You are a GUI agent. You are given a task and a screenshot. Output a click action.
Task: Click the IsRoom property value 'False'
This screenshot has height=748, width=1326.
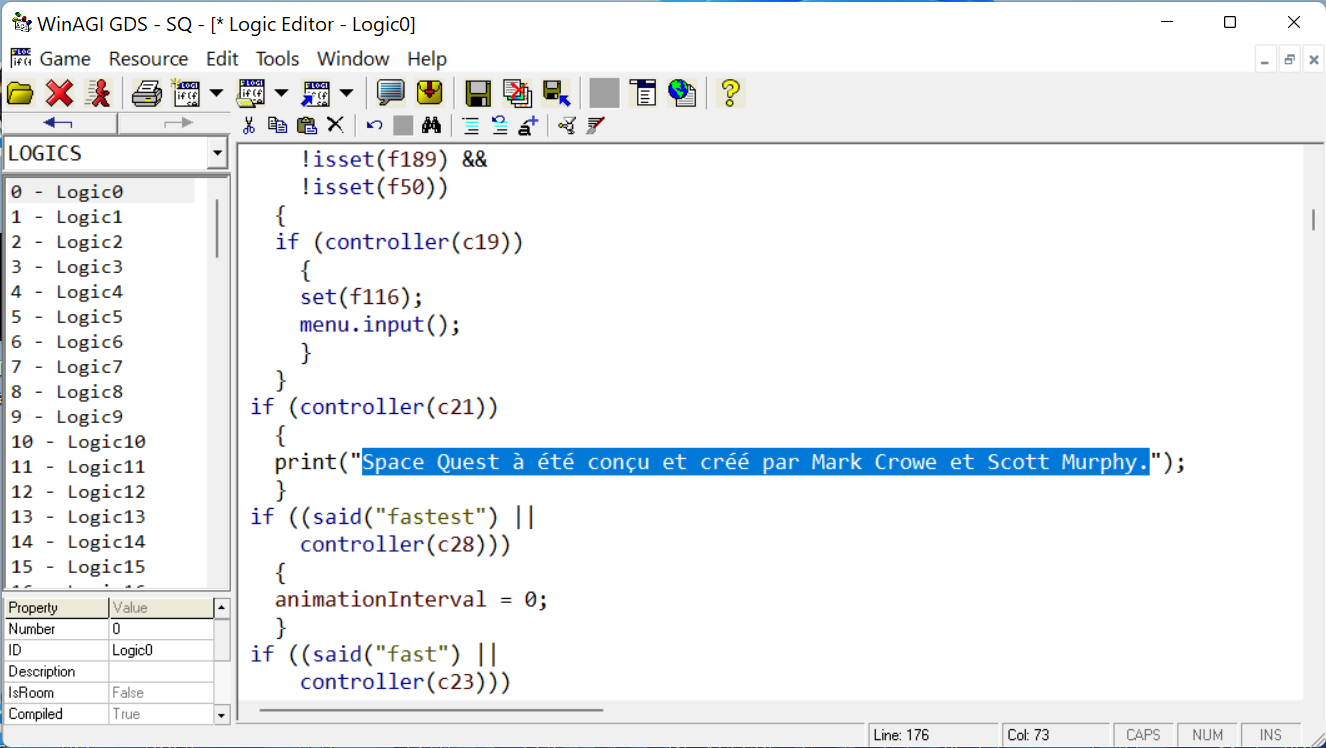click(161, 693)
